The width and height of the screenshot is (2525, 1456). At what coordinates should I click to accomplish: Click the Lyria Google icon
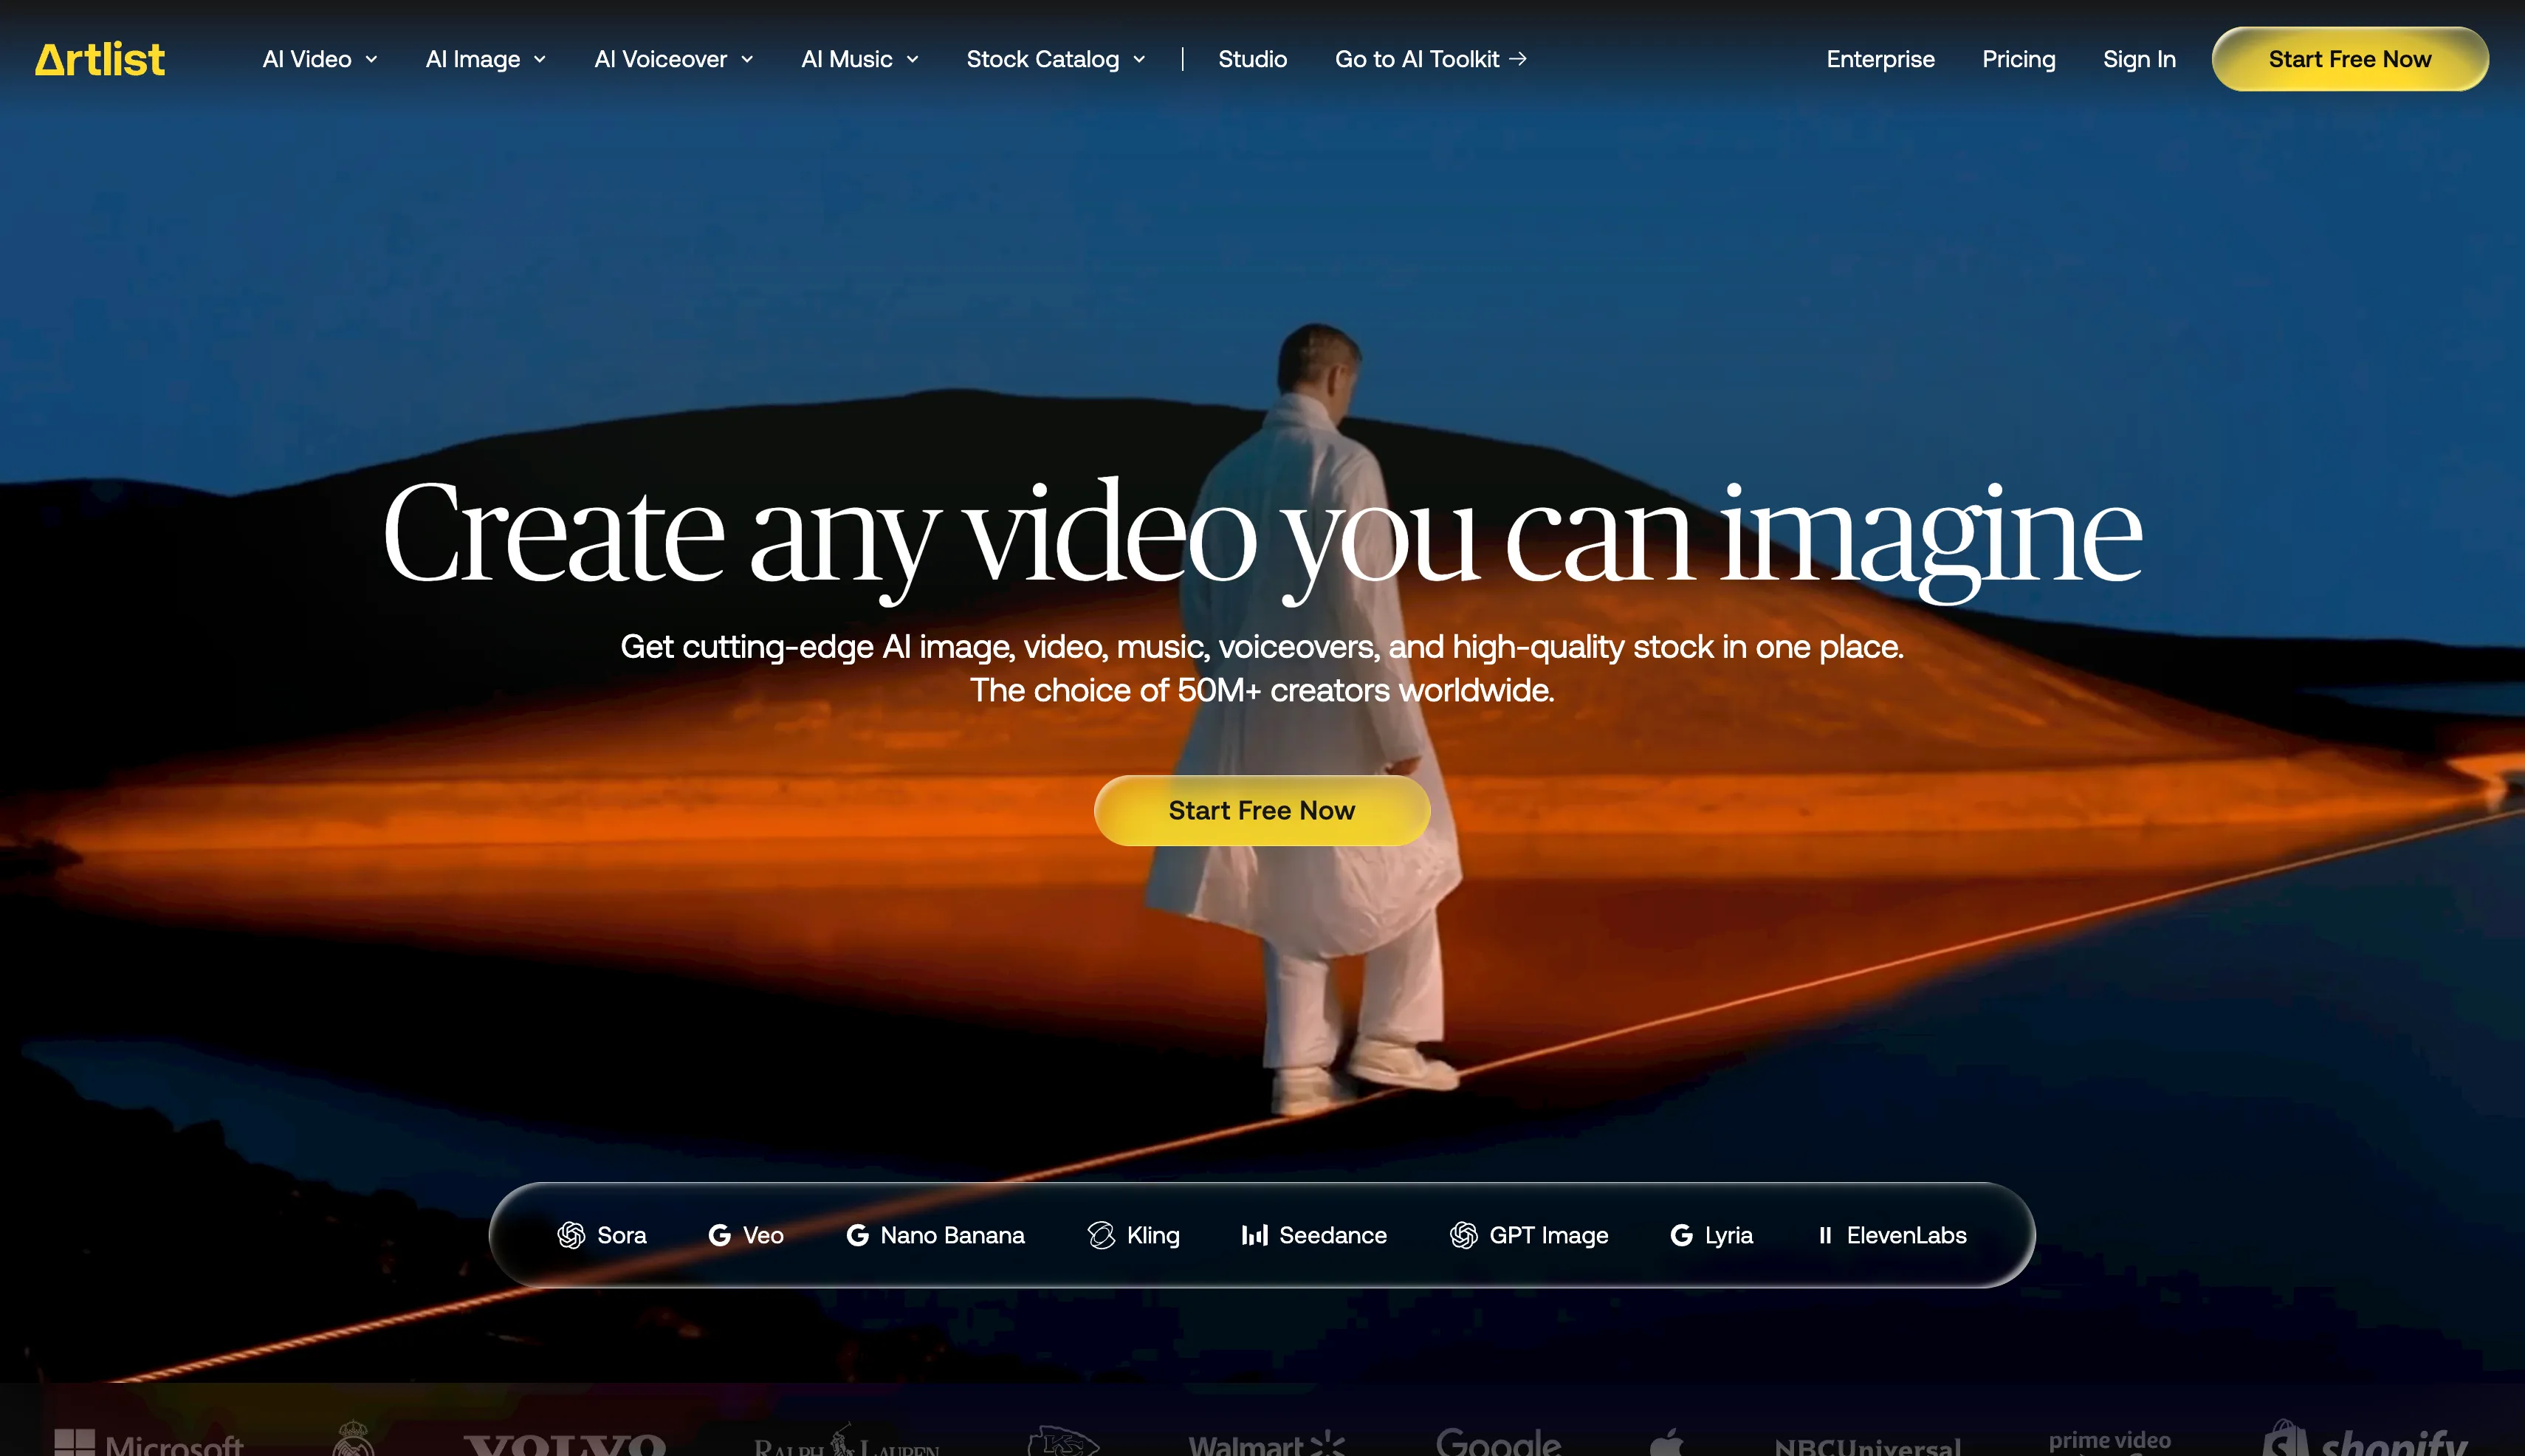point(1681,1235)
